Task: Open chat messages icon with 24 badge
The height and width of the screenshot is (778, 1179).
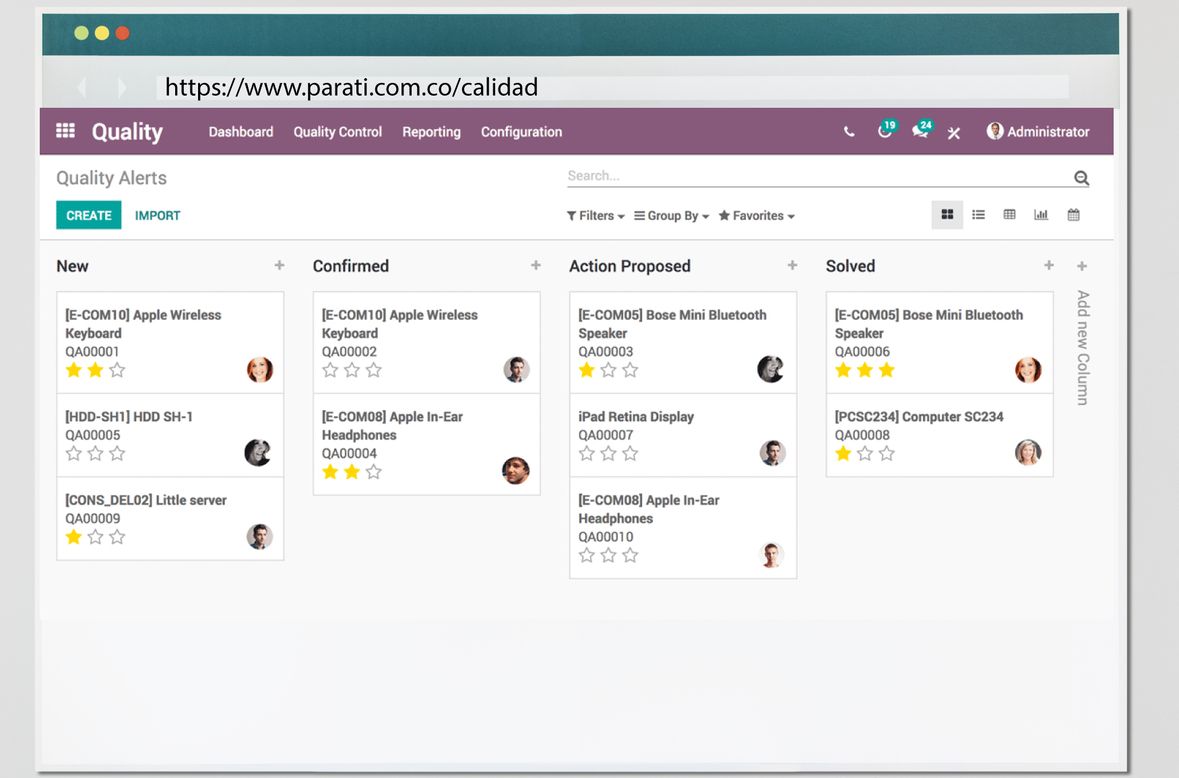Action: (x=919, y=132)
